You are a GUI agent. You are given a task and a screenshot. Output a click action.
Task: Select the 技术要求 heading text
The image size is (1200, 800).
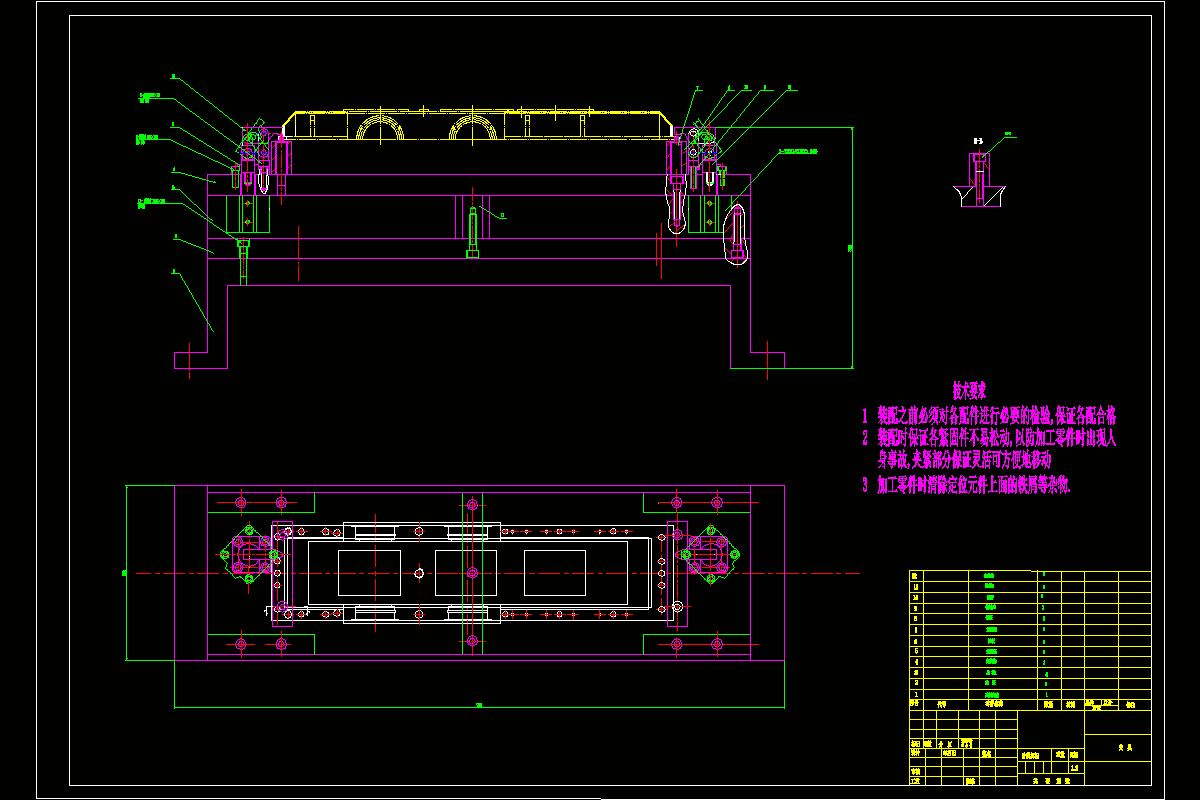coord(969,389)
